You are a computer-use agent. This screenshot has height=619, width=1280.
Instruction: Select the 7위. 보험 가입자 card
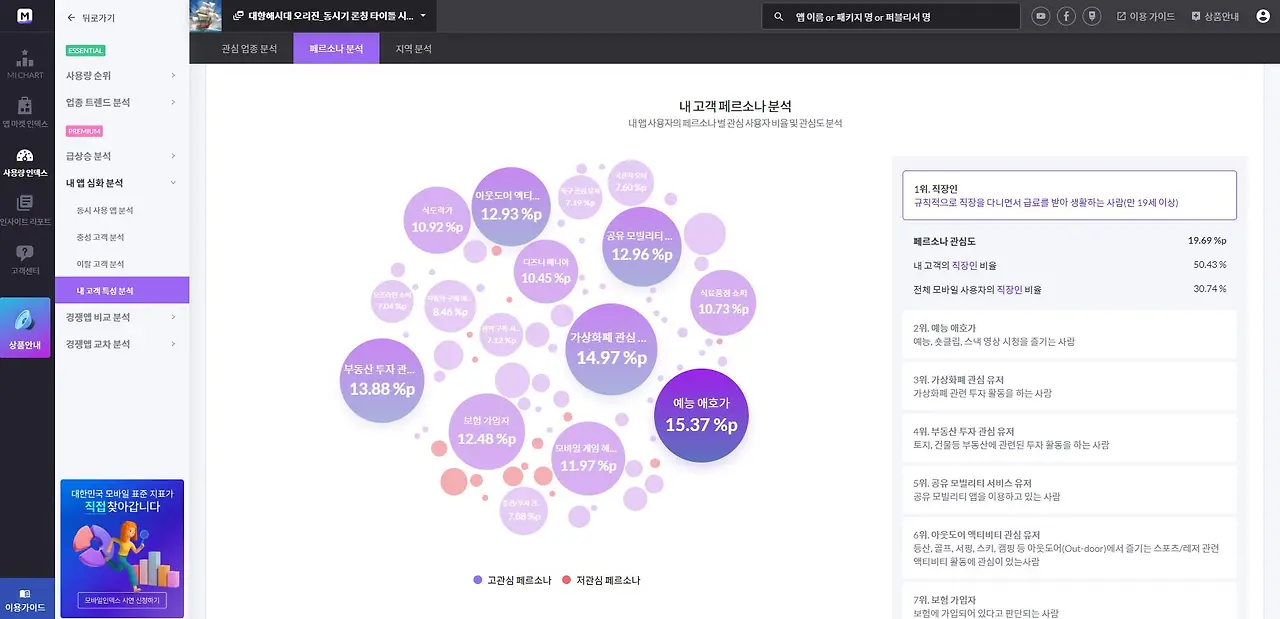pyautogui.click(x=1069, y=602)
